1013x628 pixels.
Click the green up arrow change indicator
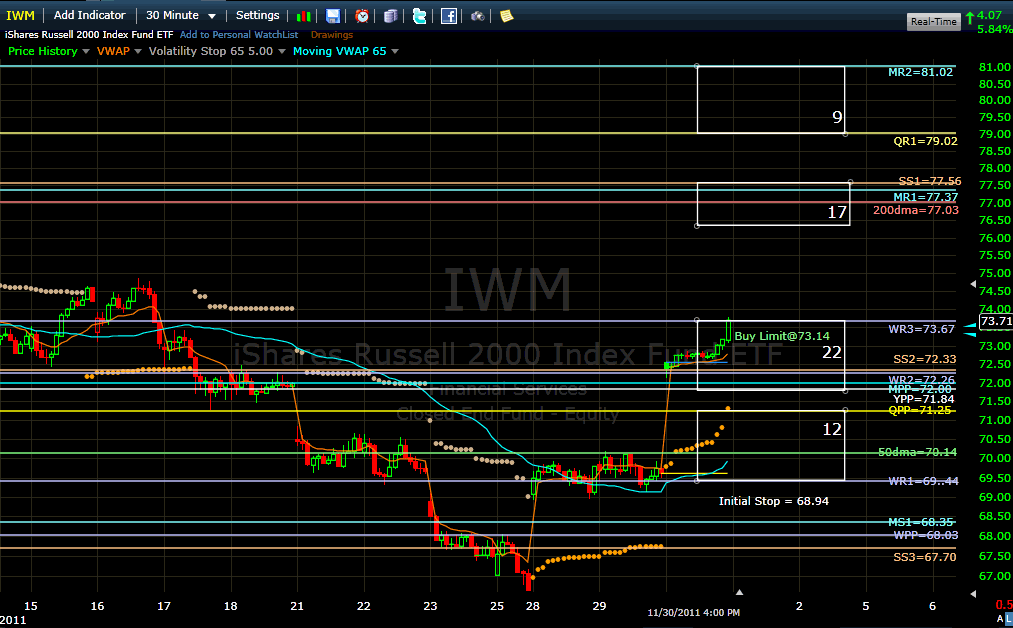[x=970, y=17]
